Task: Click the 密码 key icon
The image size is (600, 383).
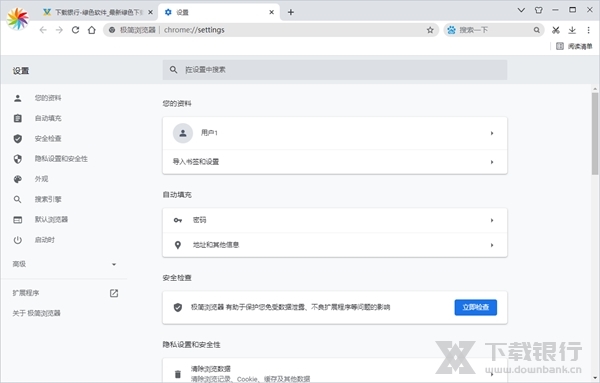Action: coord(178,220)
